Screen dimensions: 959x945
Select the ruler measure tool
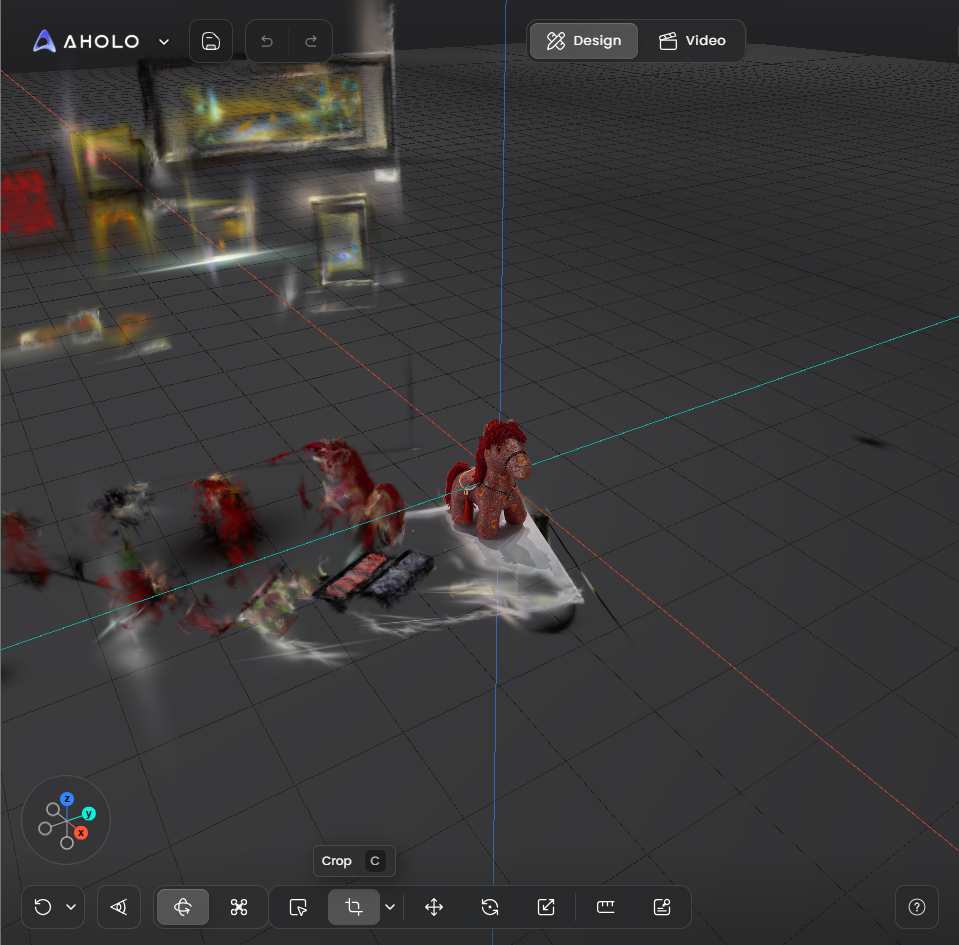[605, 906]
